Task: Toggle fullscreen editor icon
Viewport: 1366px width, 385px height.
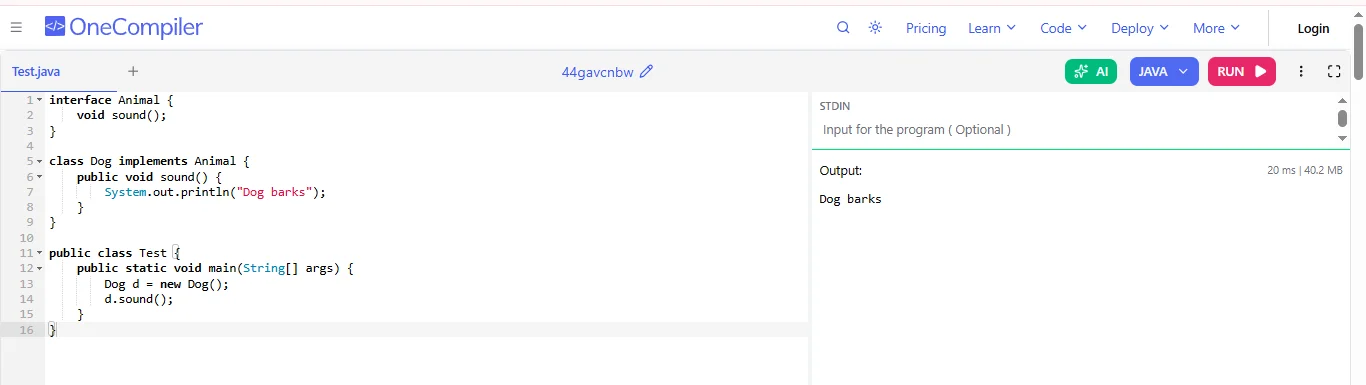Action: [x=1333, y=71]
